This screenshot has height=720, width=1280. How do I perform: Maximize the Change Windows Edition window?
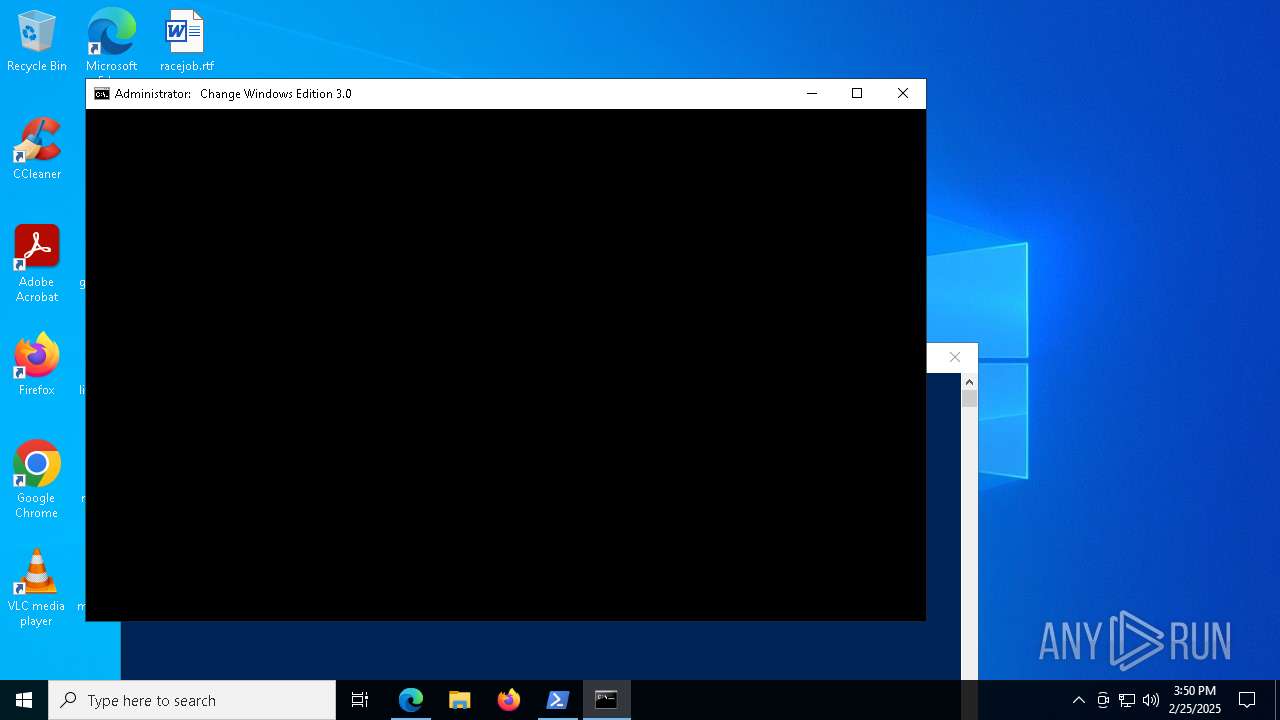pyautogui.click(x=857, y=94)
